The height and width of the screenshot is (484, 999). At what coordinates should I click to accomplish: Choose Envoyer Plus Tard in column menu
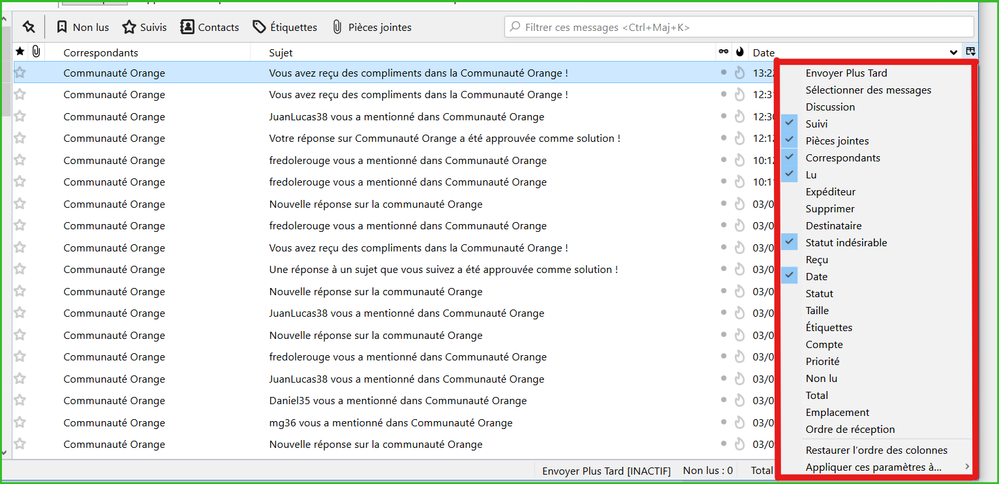point(846,73)
